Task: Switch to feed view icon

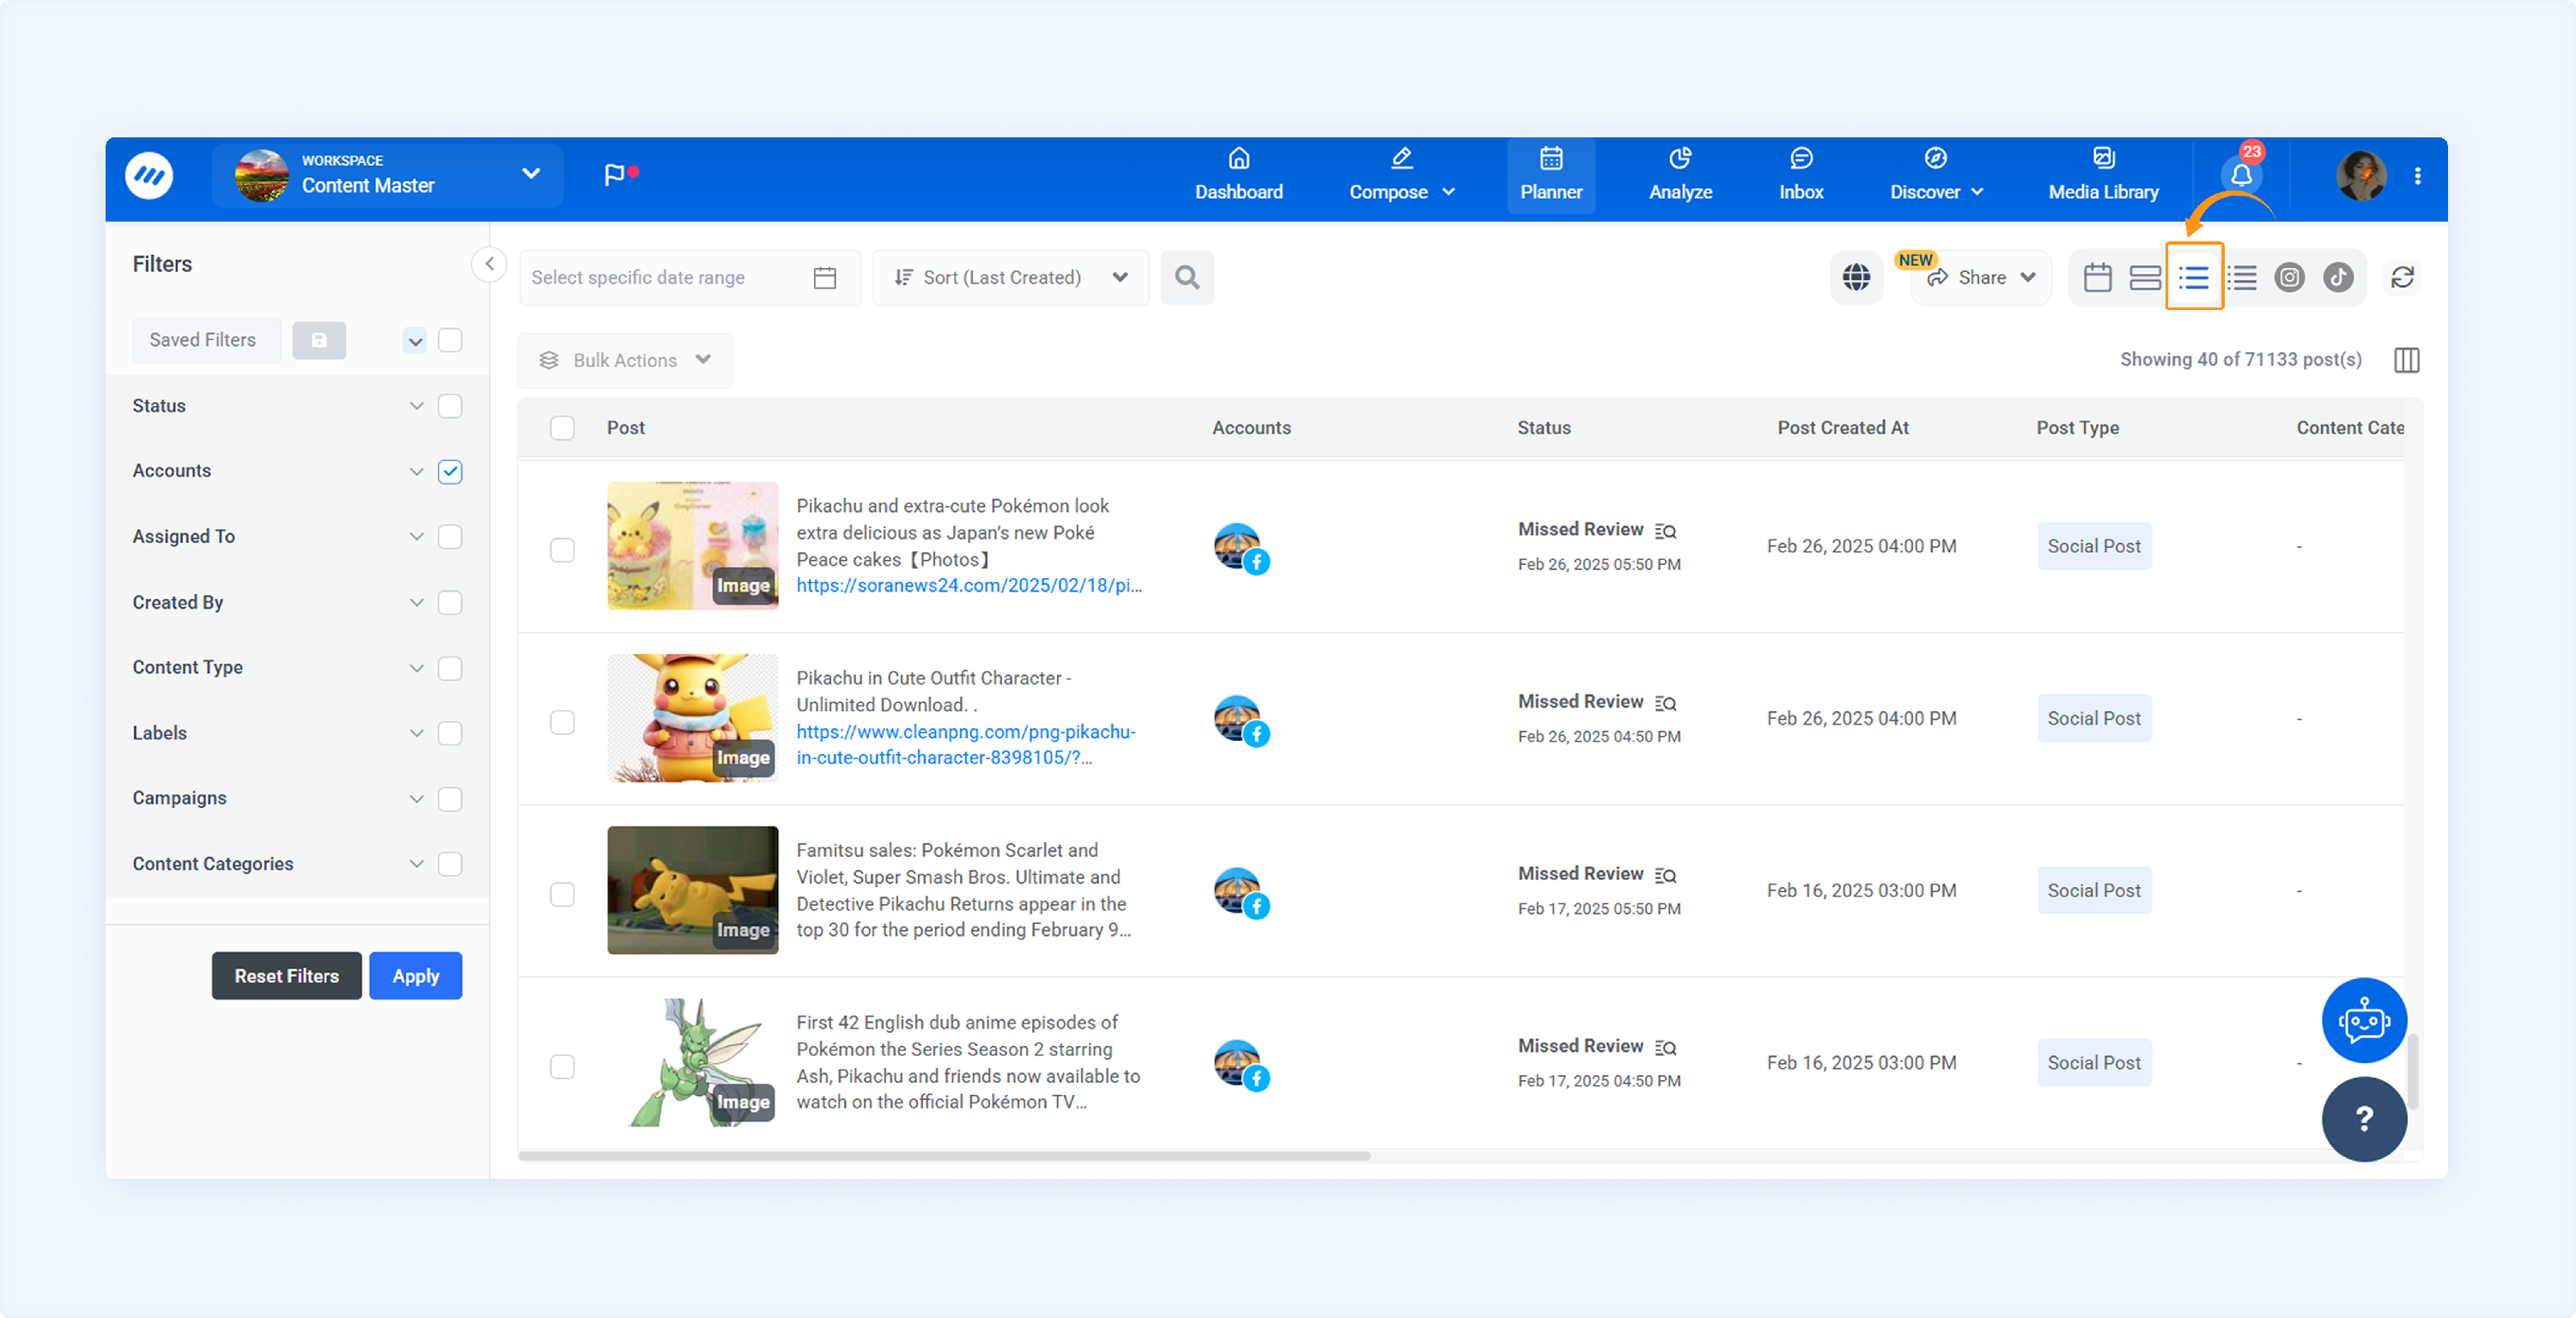Action: tap(2145, 277)
